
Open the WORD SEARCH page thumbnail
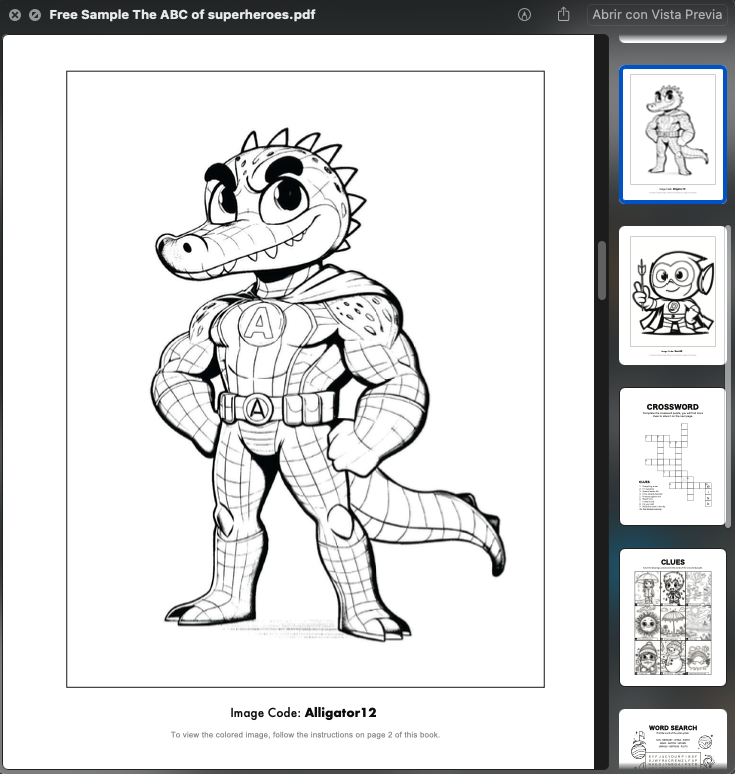pyautogui.click(x=672, y=740)
